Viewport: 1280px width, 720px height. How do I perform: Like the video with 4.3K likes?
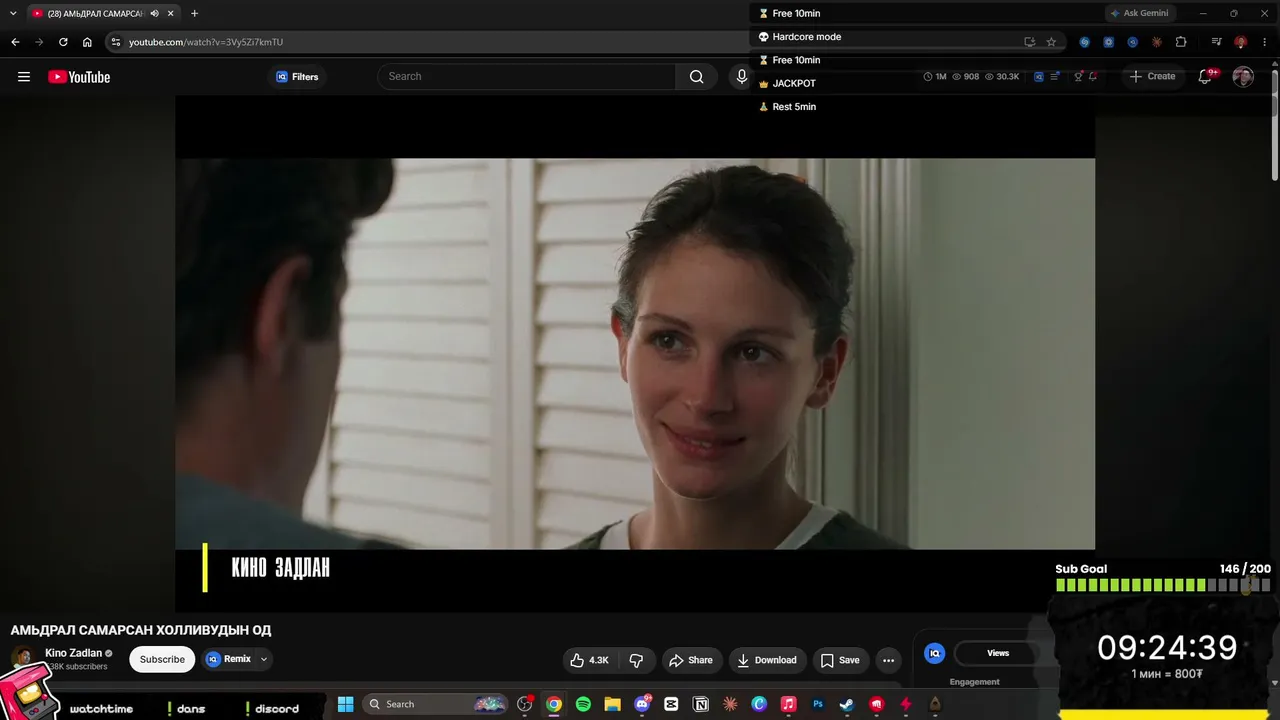click(589, 660)
